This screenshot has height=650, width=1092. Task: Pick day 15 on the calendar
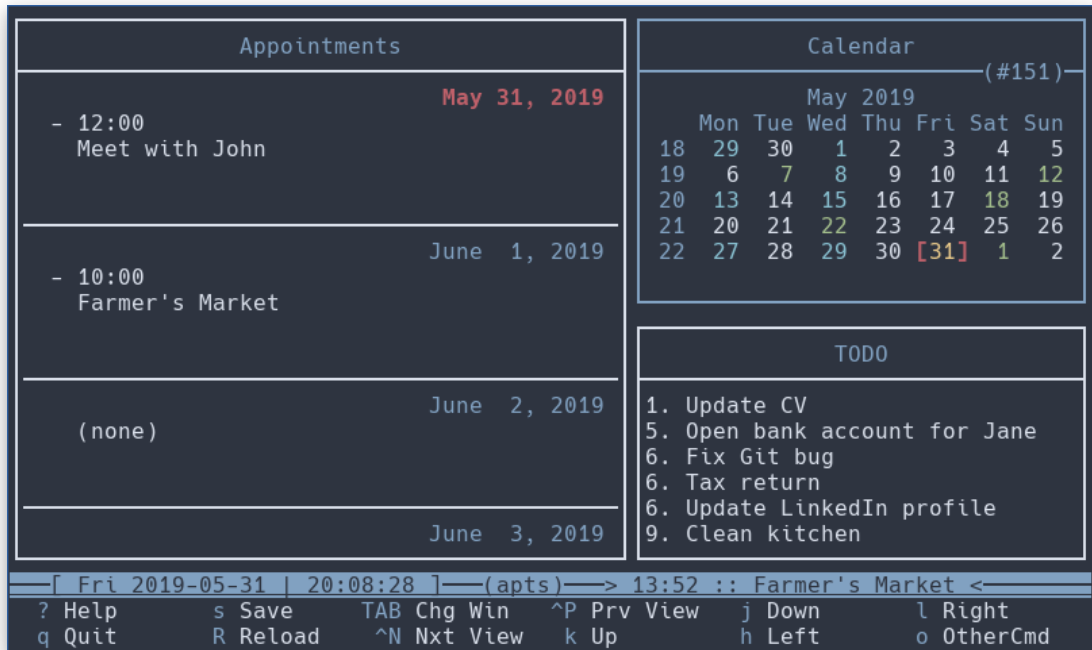click(x=833, y=201)
